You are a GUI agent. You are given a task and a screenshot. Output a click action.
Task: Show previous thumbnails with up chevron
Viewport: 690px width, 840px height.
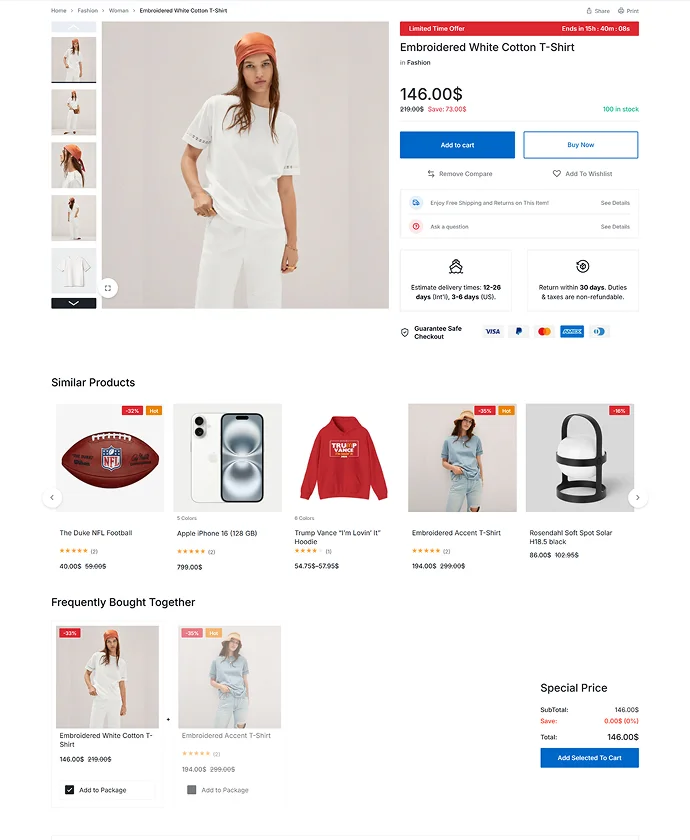coord(74,27)
